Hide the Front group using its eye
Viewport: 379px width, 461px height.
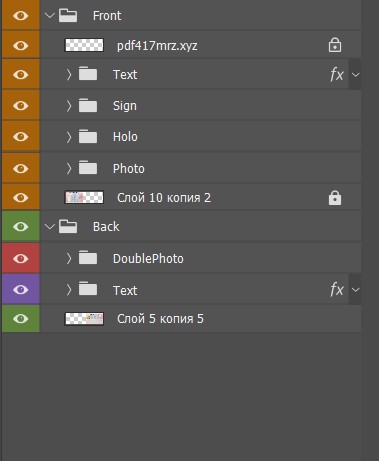(21, 15)
